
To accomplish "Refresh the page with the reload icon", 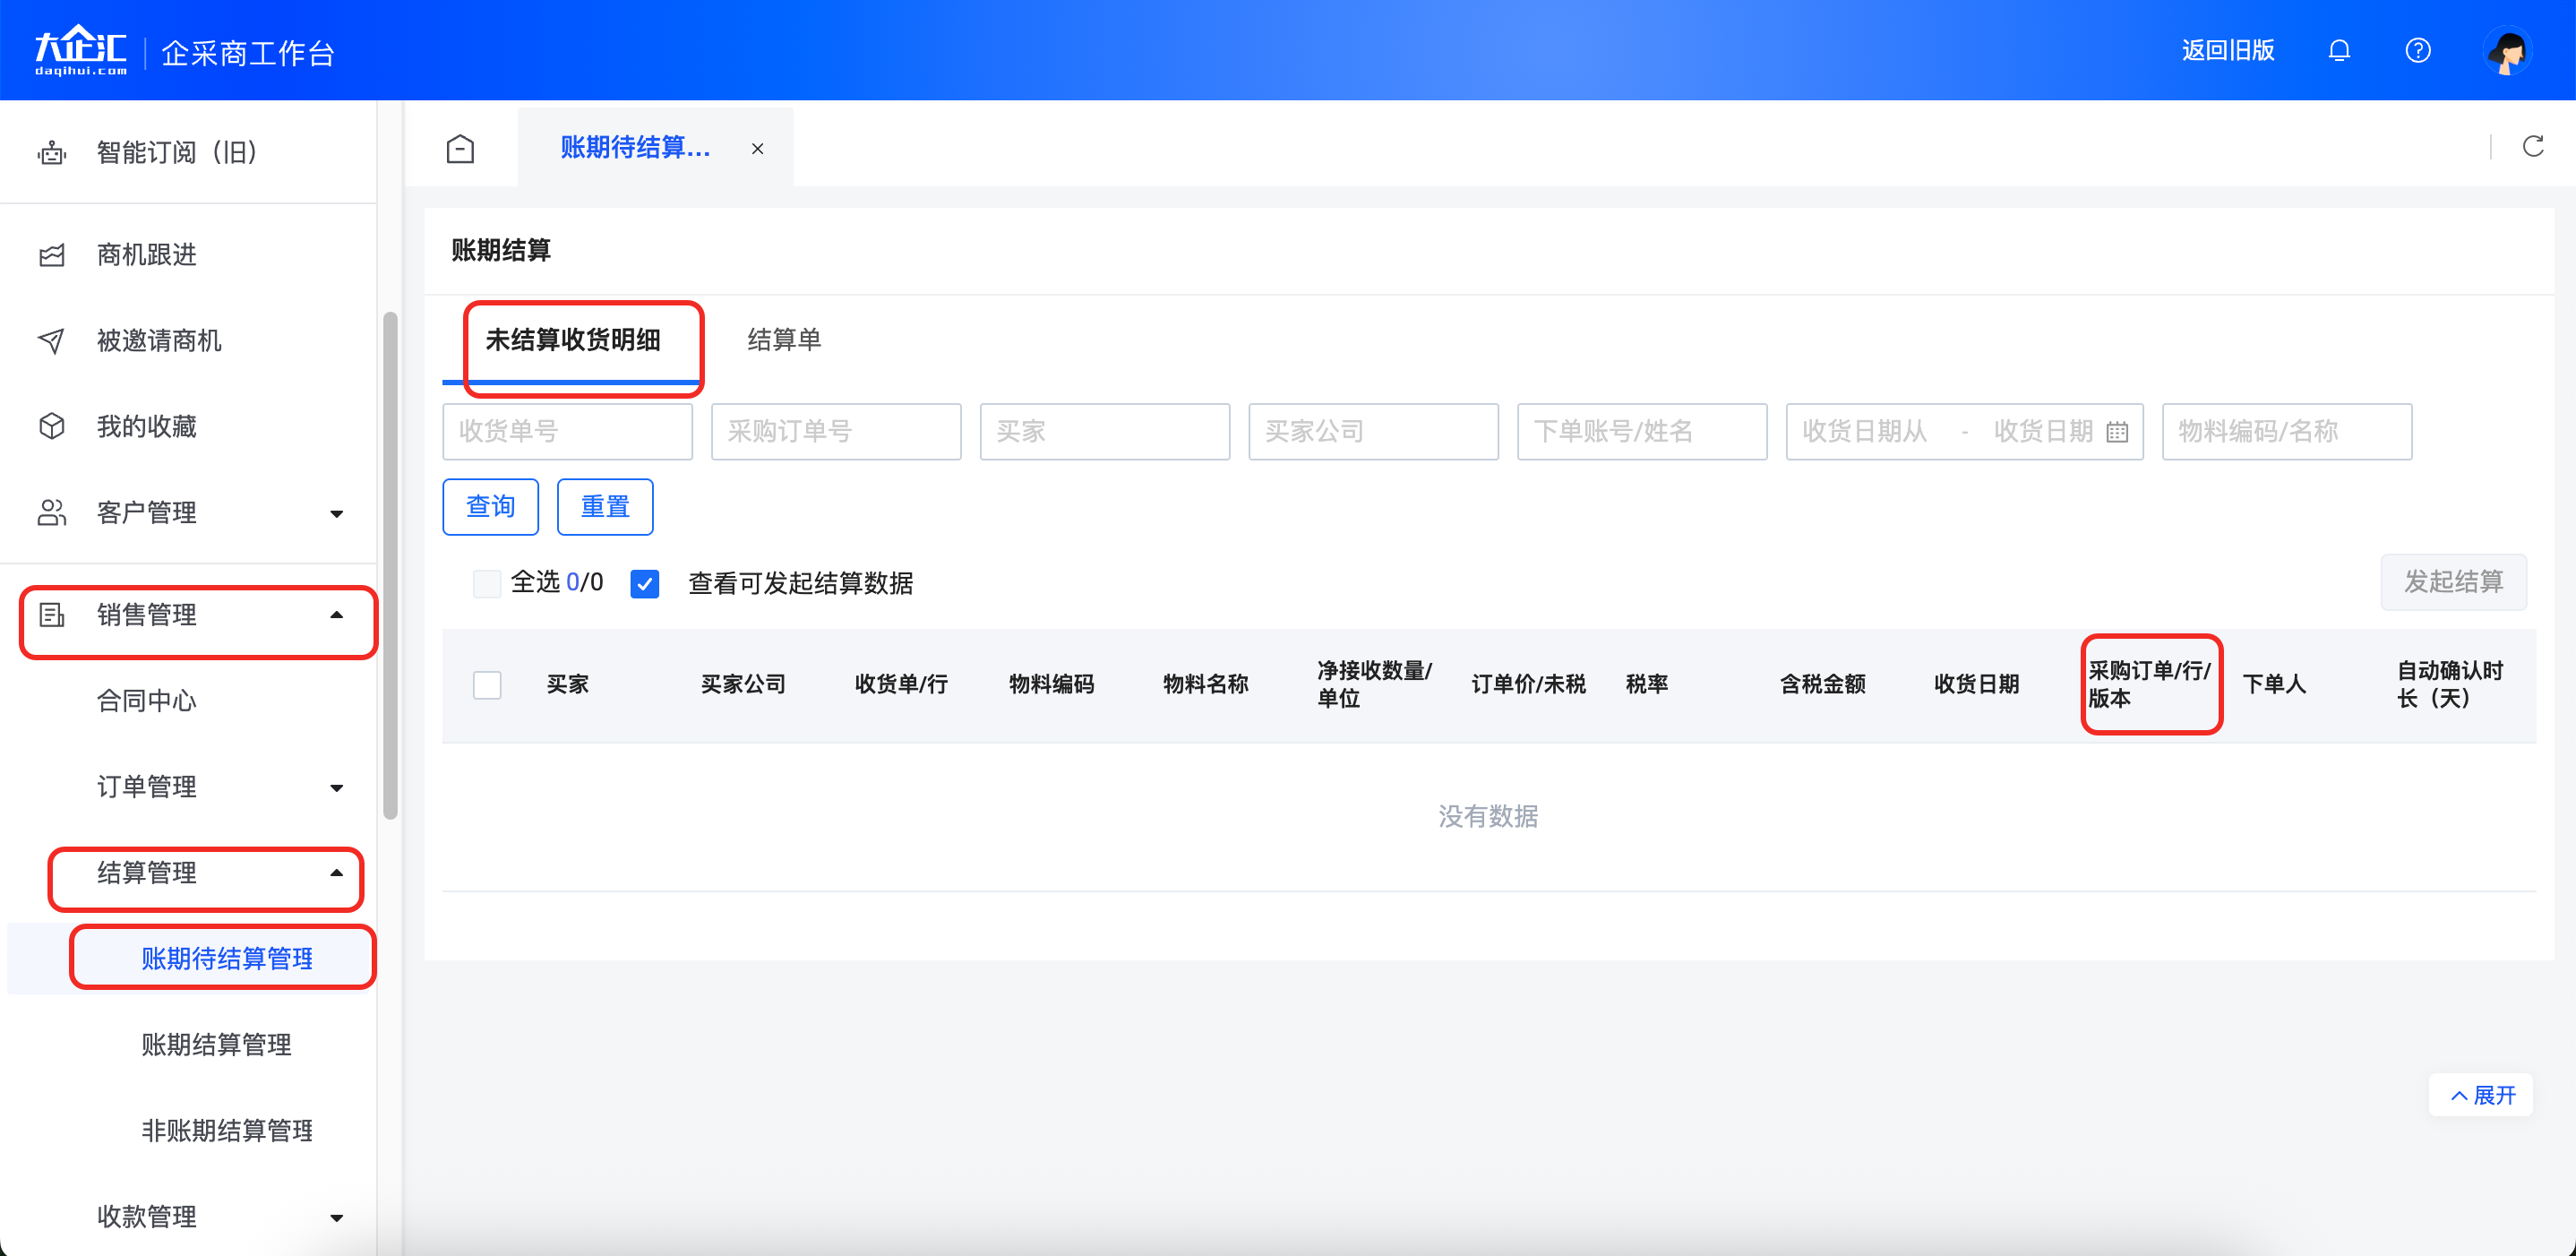I will click(x=2532, y=147).
